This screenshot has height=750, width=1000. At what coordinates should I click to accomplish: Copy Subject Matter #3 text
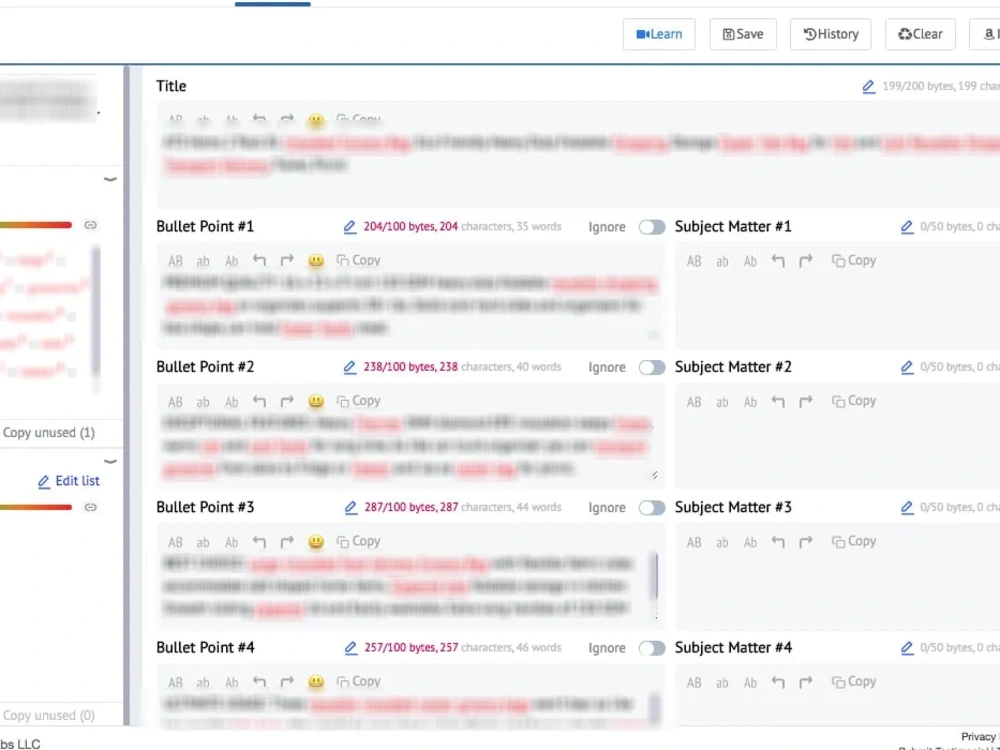(x=854, y=541)
